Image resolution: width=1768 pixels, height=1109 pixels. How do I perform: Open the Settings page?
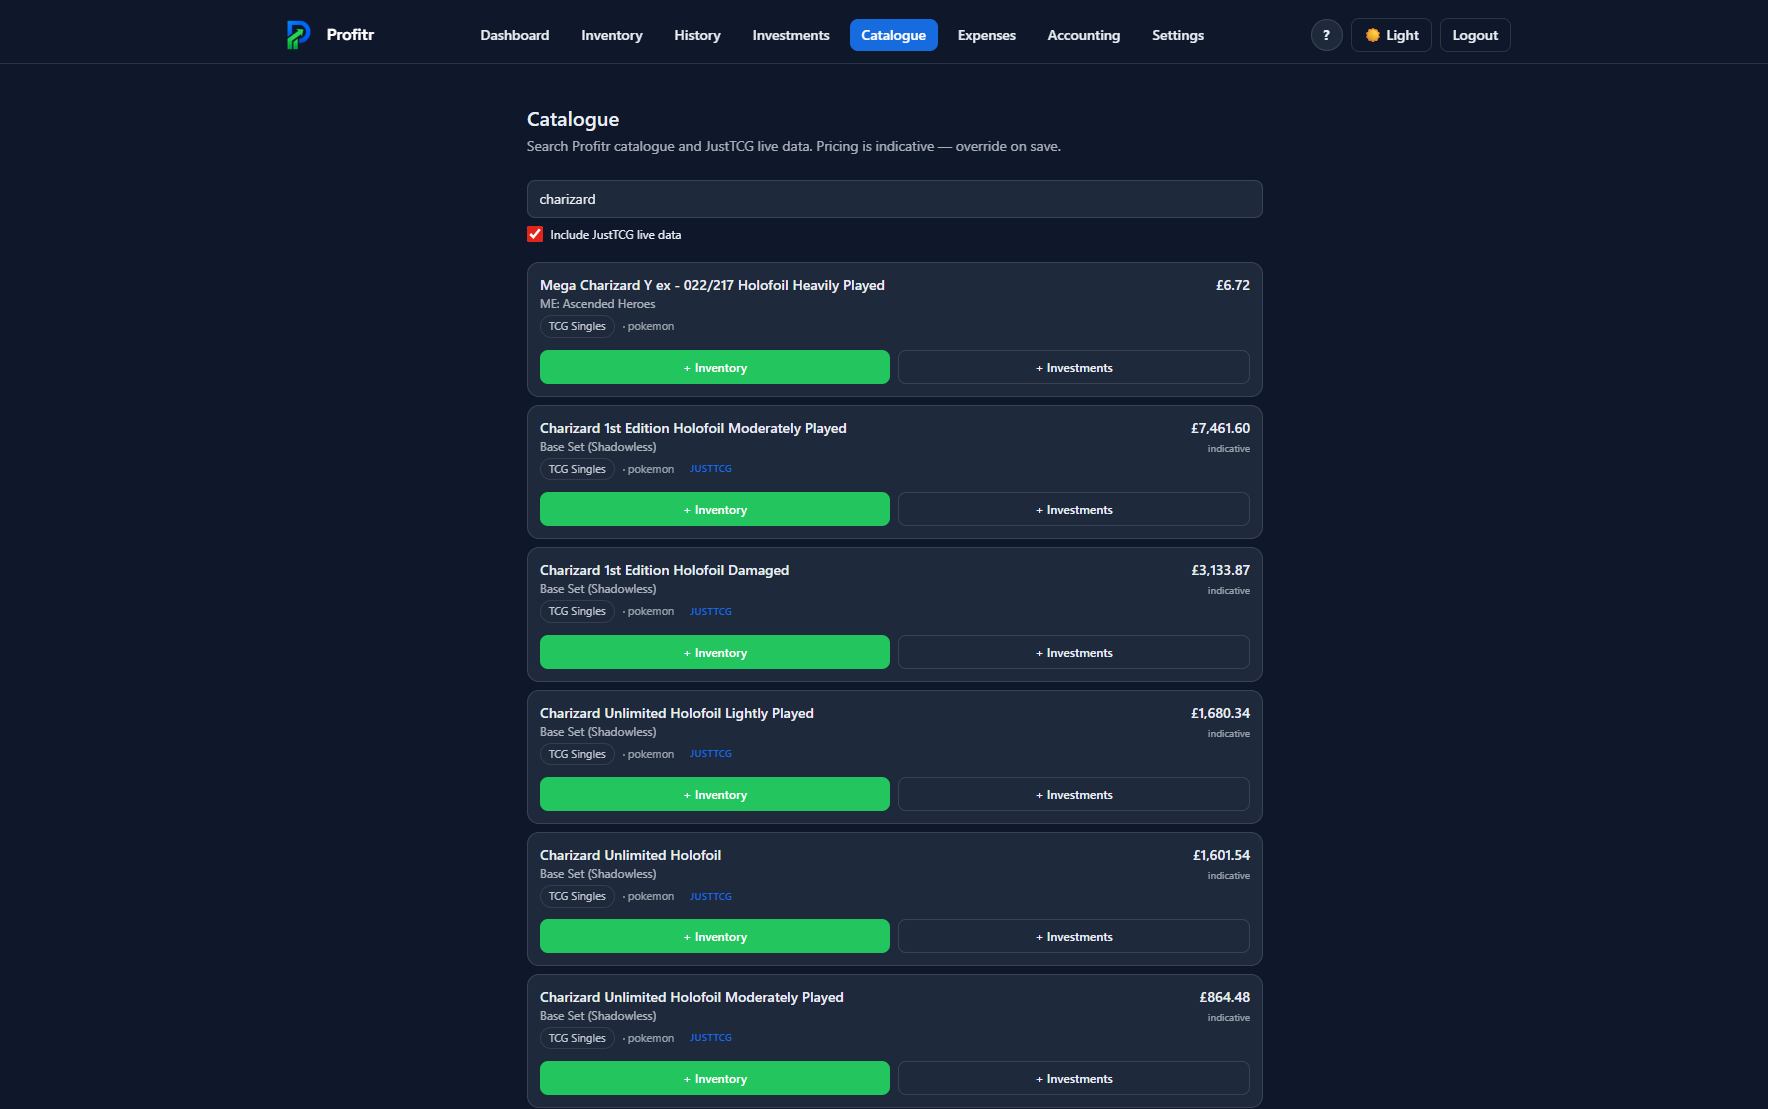pos(1178,35)
